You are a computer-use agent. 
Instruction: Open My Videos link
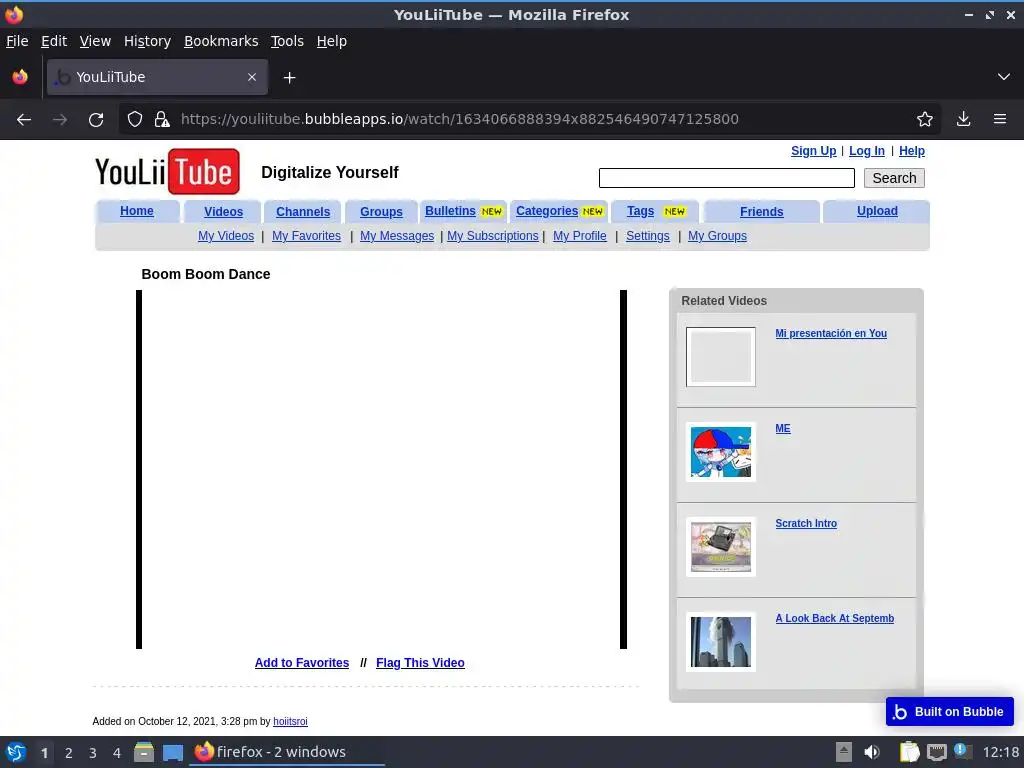click(226, 236)
